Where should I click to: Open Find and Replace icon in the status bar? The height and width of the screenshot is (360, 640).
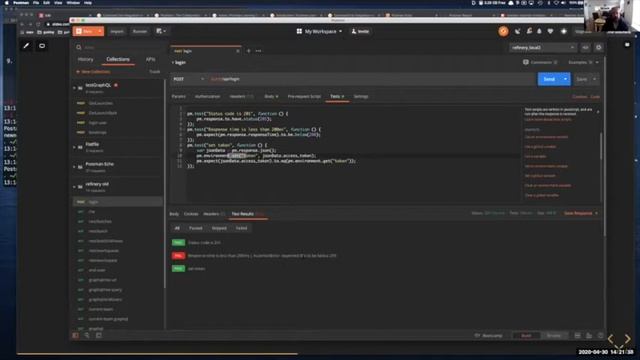tap(87, 336)
